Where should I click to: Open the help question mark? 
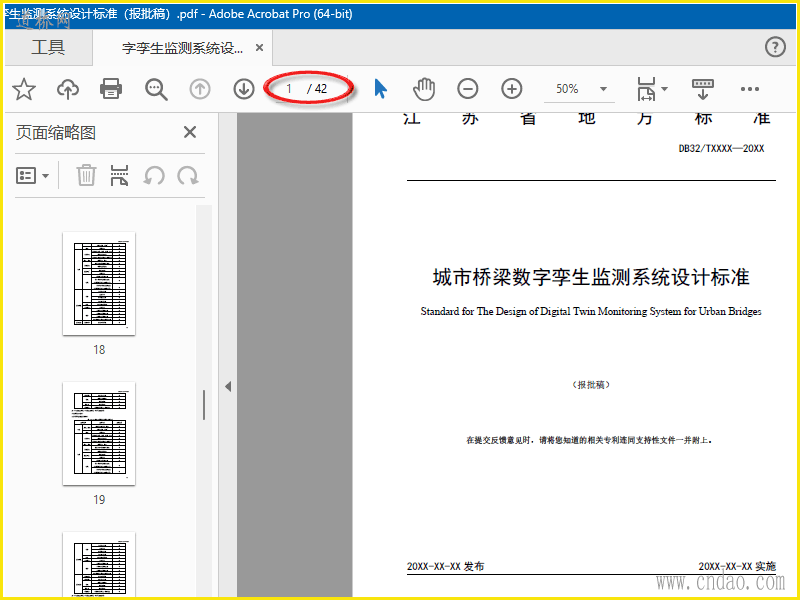point(775,47)
